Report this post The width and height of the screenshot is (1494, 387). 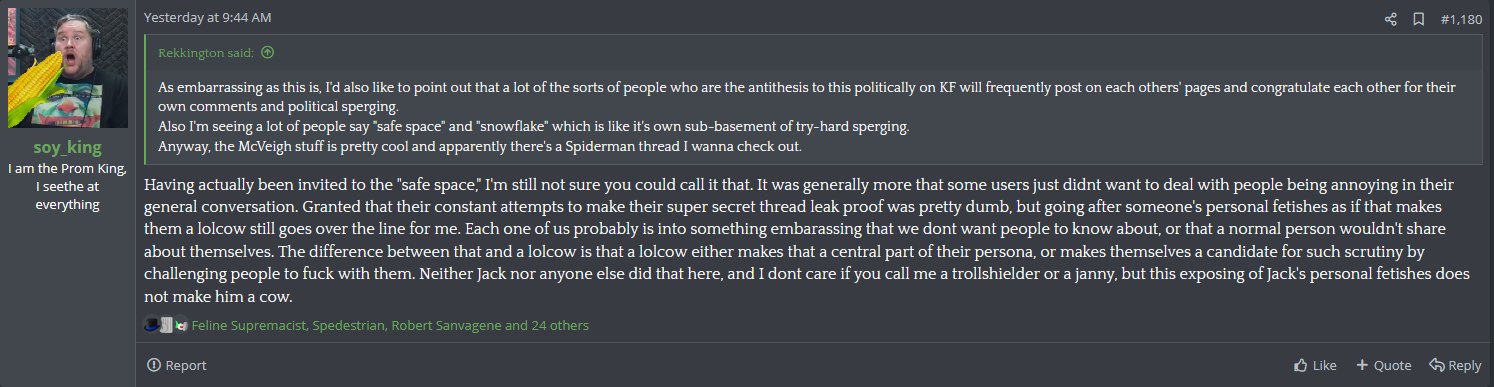pyautogui.click(x=176, y=365)
